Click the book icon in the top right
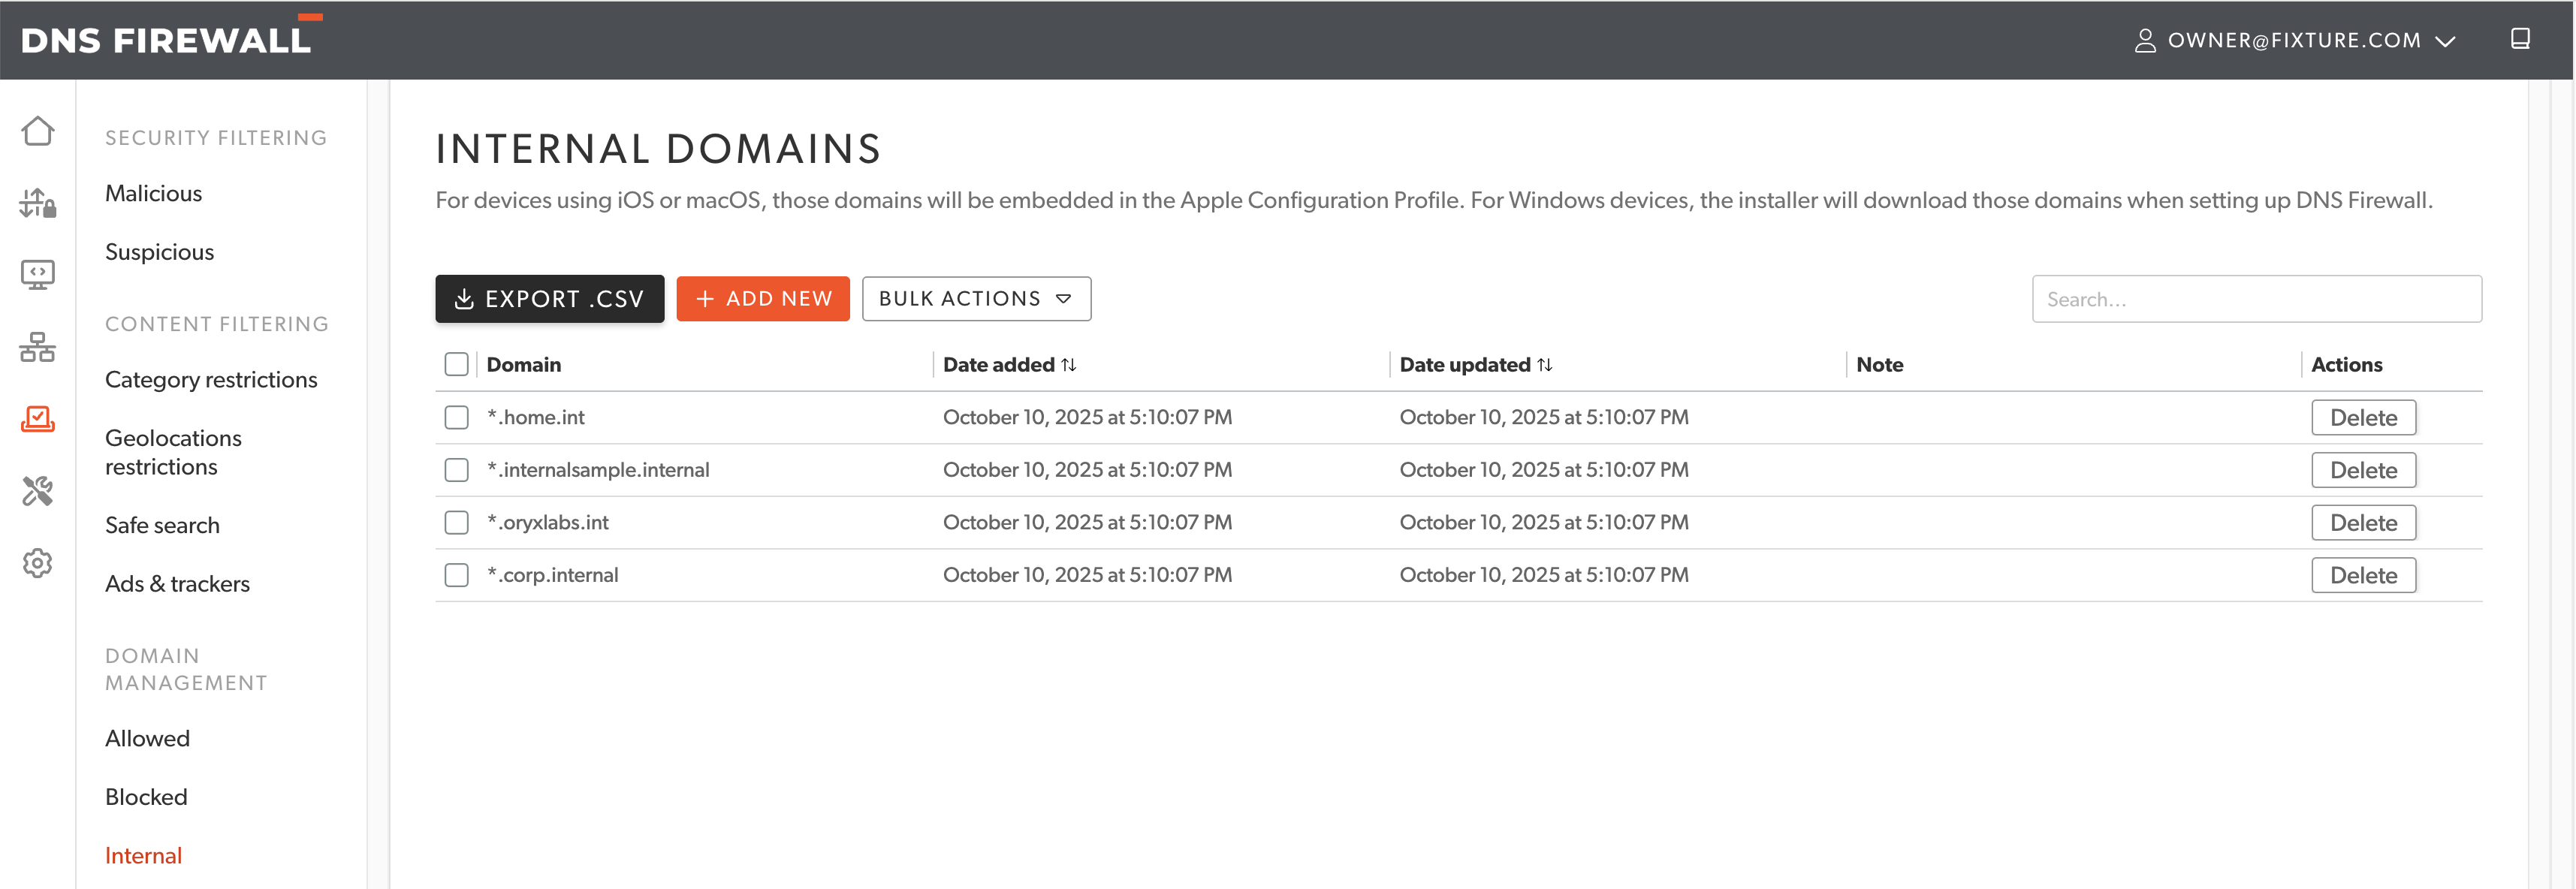The height and width of the screenshot is (889, 2576). 2519,39
